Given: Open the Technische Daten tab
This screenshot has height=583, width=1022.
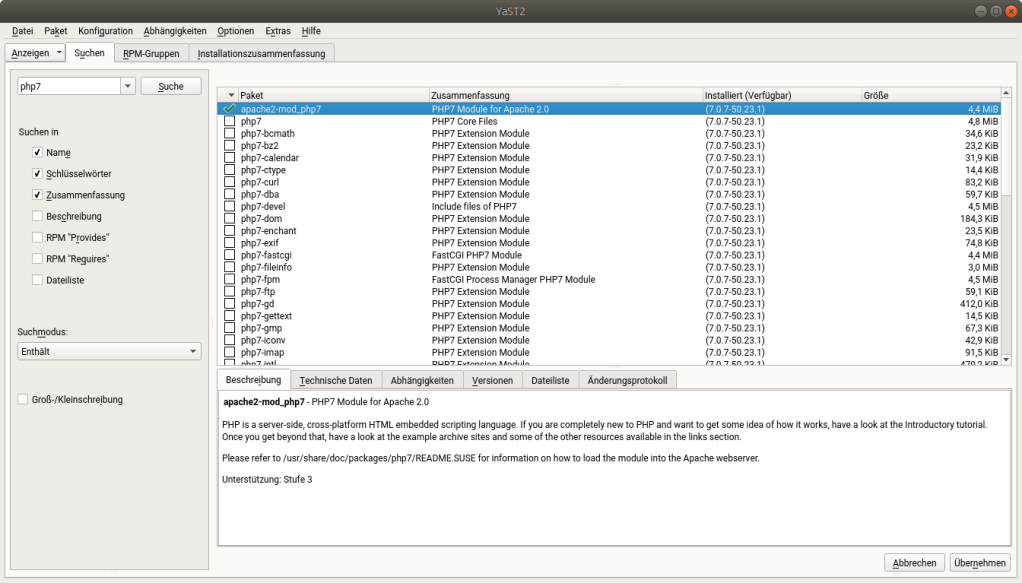Looking at the screenshot, I should (336, 380).
